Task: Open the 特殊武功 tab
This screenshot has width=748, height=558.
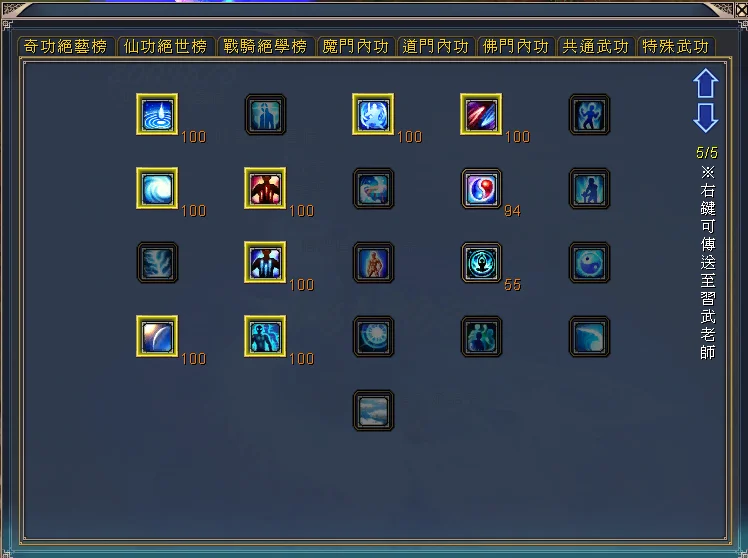Action: 676,46
